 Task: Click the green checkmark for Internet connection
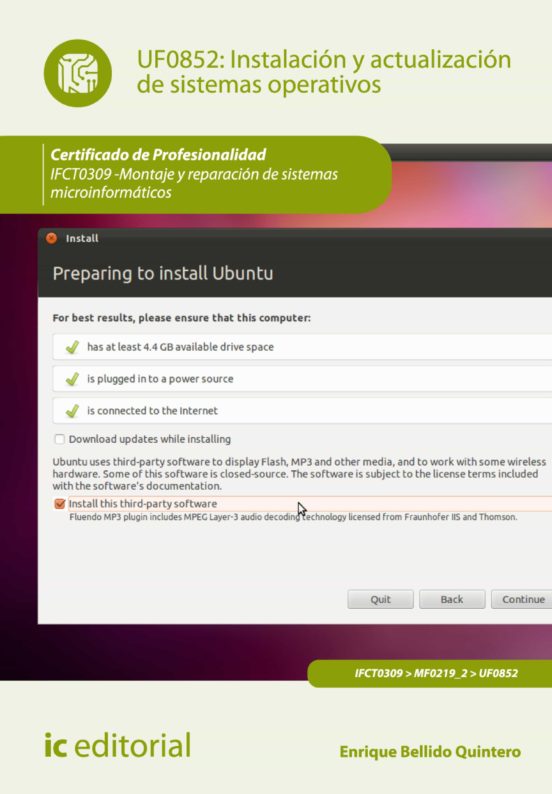click(x=72, y=411)
